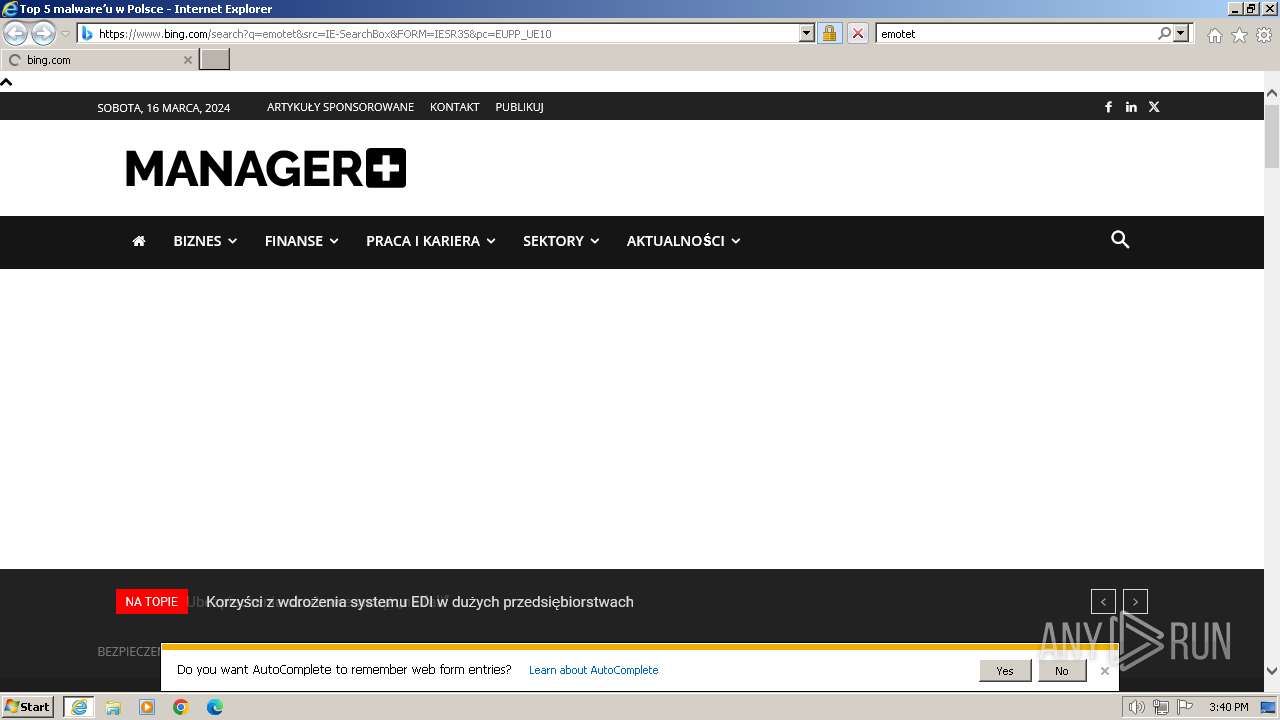
Task: Run search with magnifier icon in search box
Action: [x=1164, y=33]
